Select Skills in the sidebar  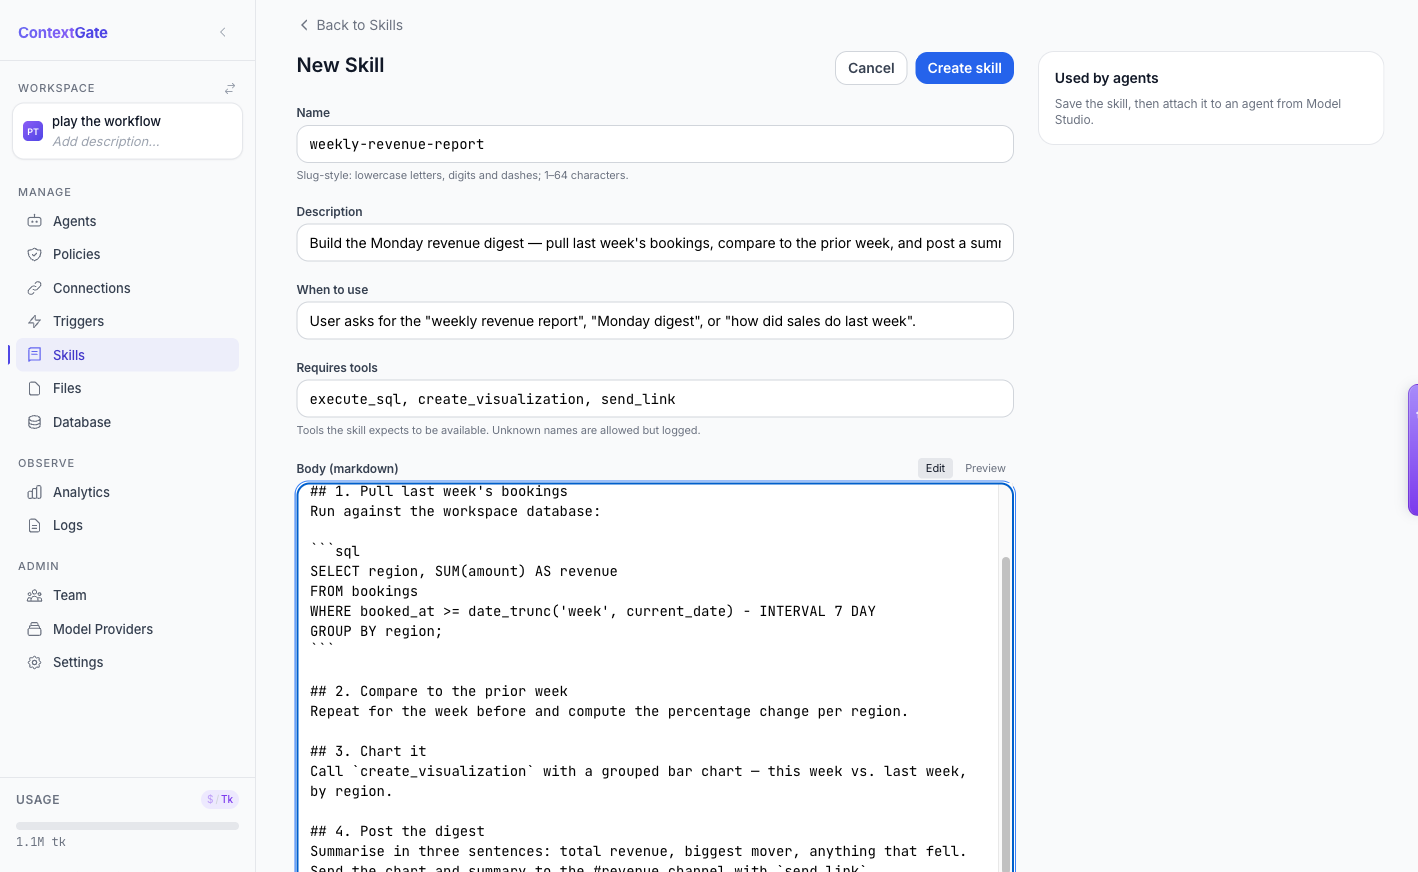(x=127, y=355)
